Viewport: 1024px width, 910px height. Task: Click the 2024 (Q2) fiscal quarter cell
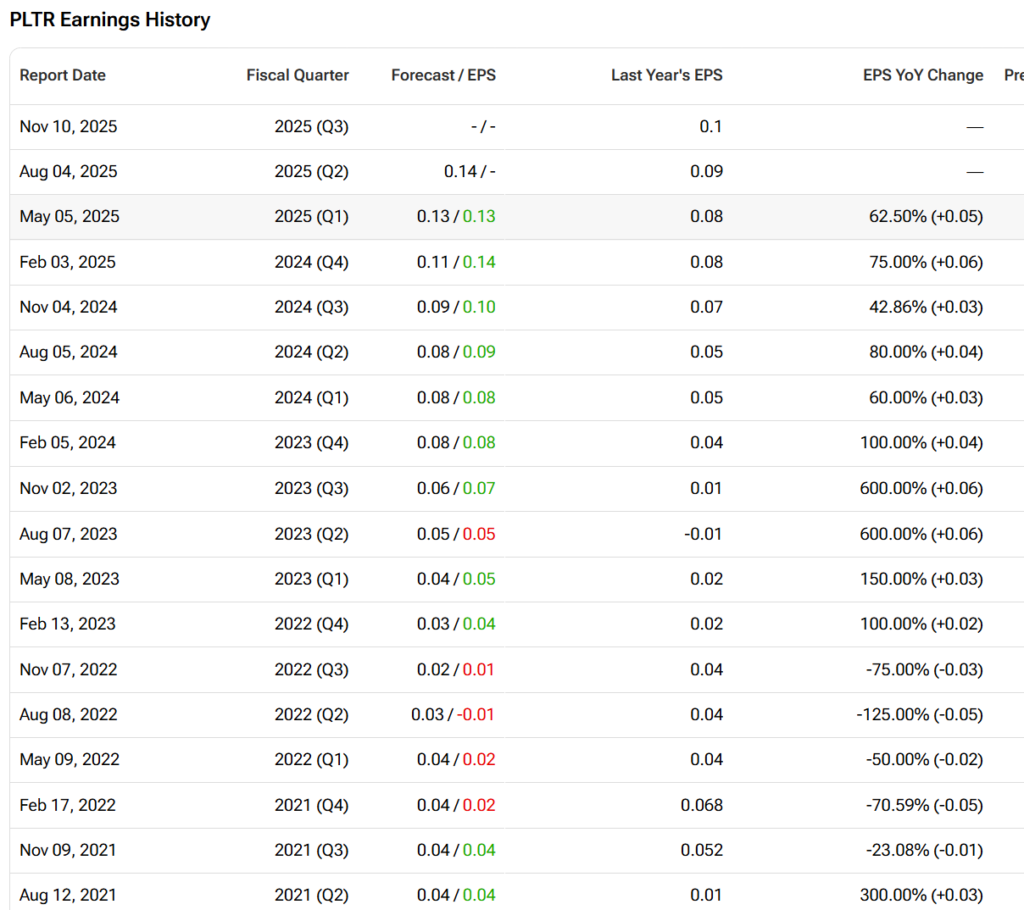[x=312, y=352]
